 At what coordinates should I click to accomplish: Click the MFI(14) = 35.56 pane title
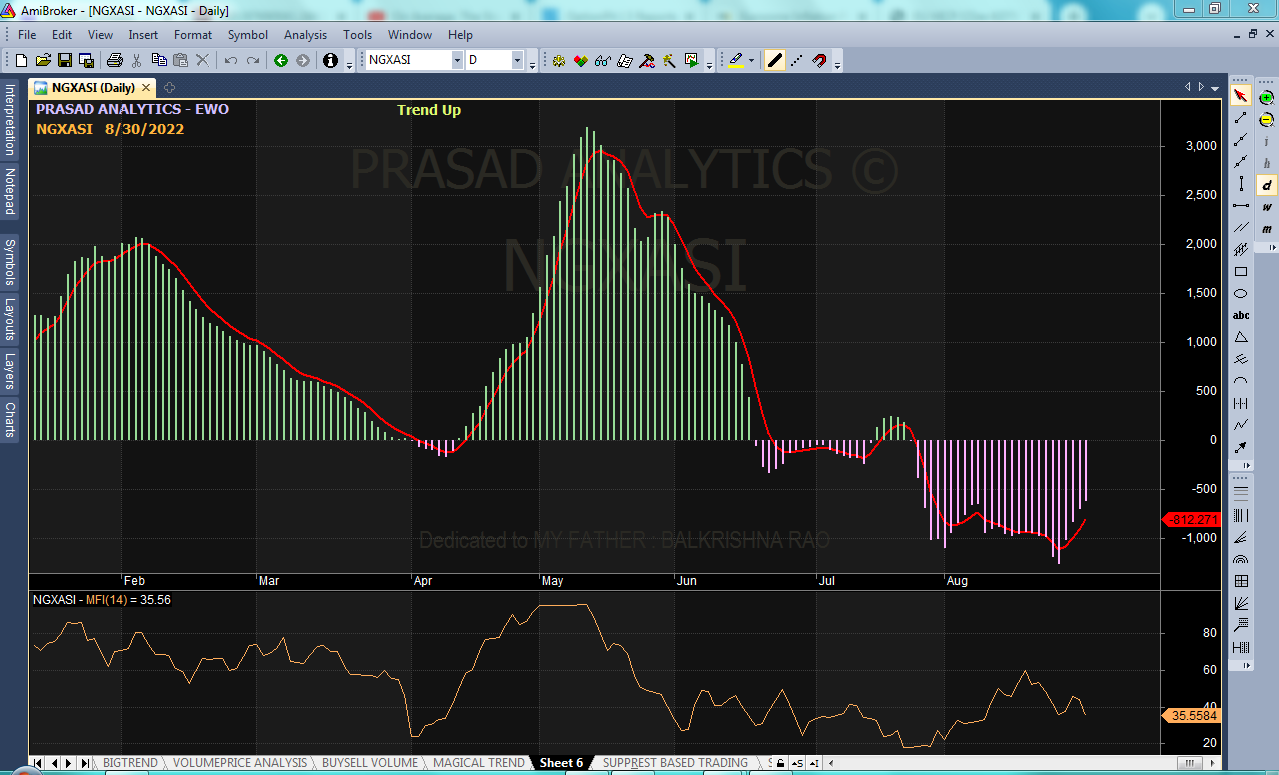101,600
